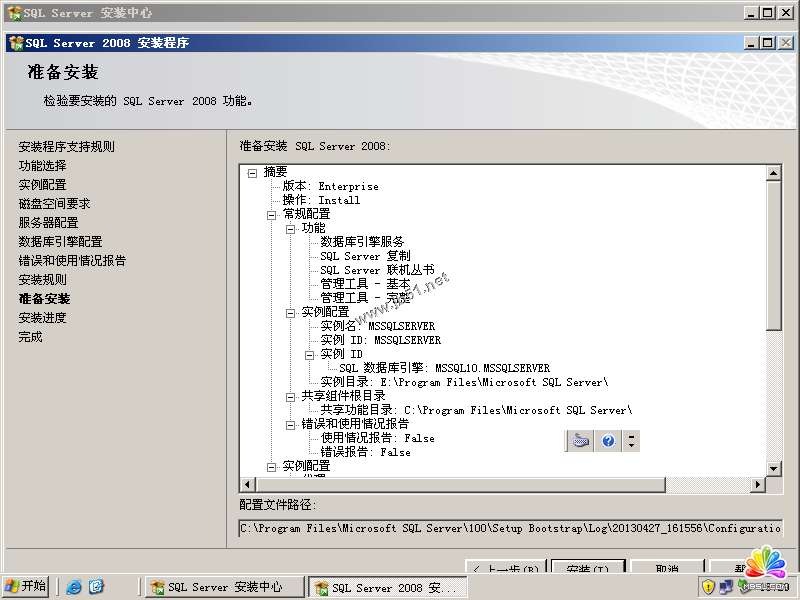Screen dimensions: 800x600
Task: Collapse the 功能 tree node
Action: [290, 228]
